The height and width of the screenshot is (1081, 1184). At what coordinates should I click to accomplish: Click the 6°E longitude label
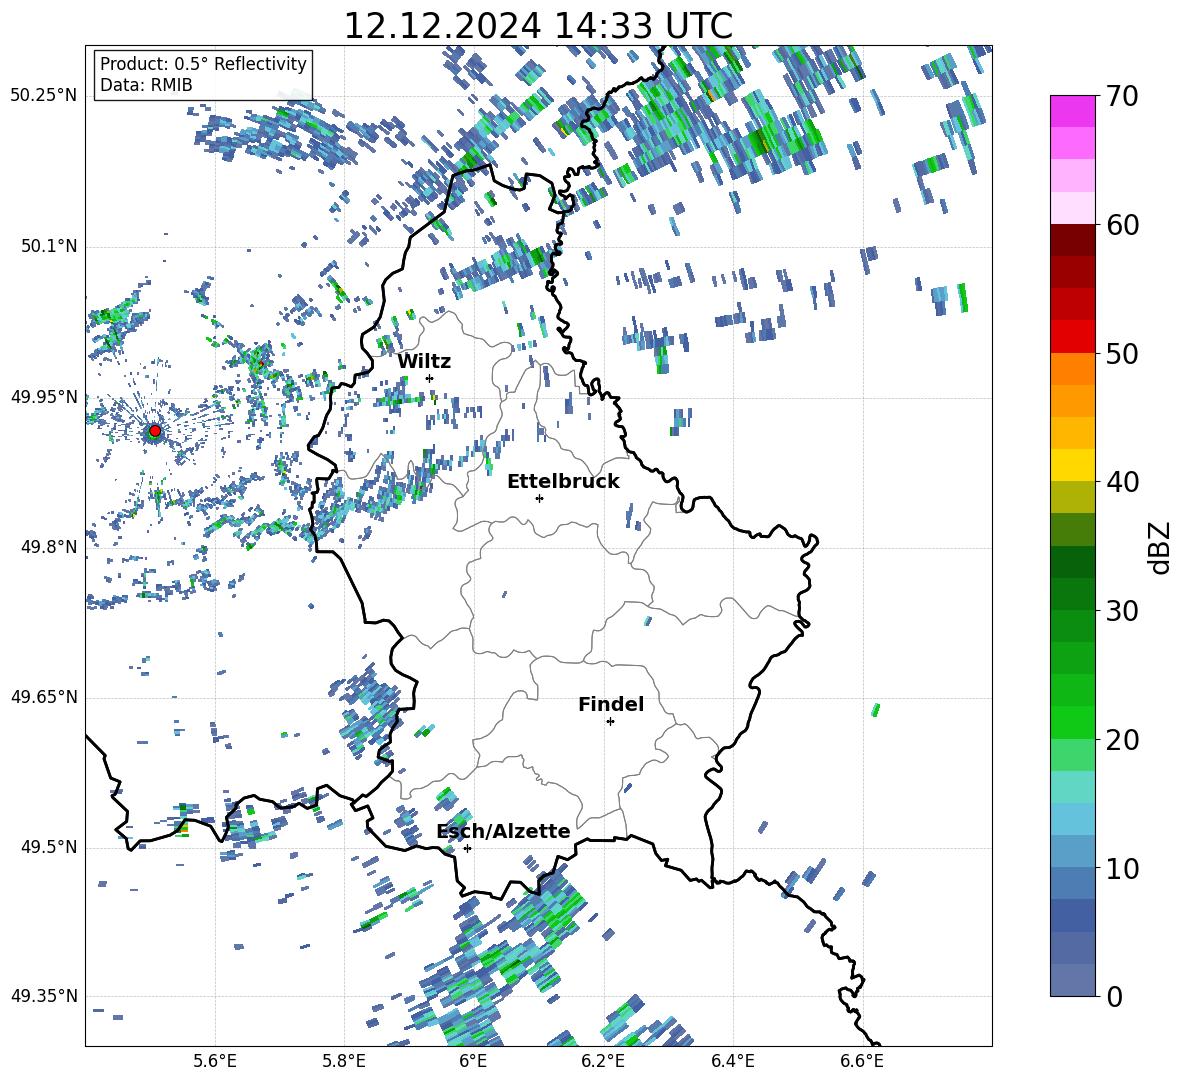(473, 1061)
